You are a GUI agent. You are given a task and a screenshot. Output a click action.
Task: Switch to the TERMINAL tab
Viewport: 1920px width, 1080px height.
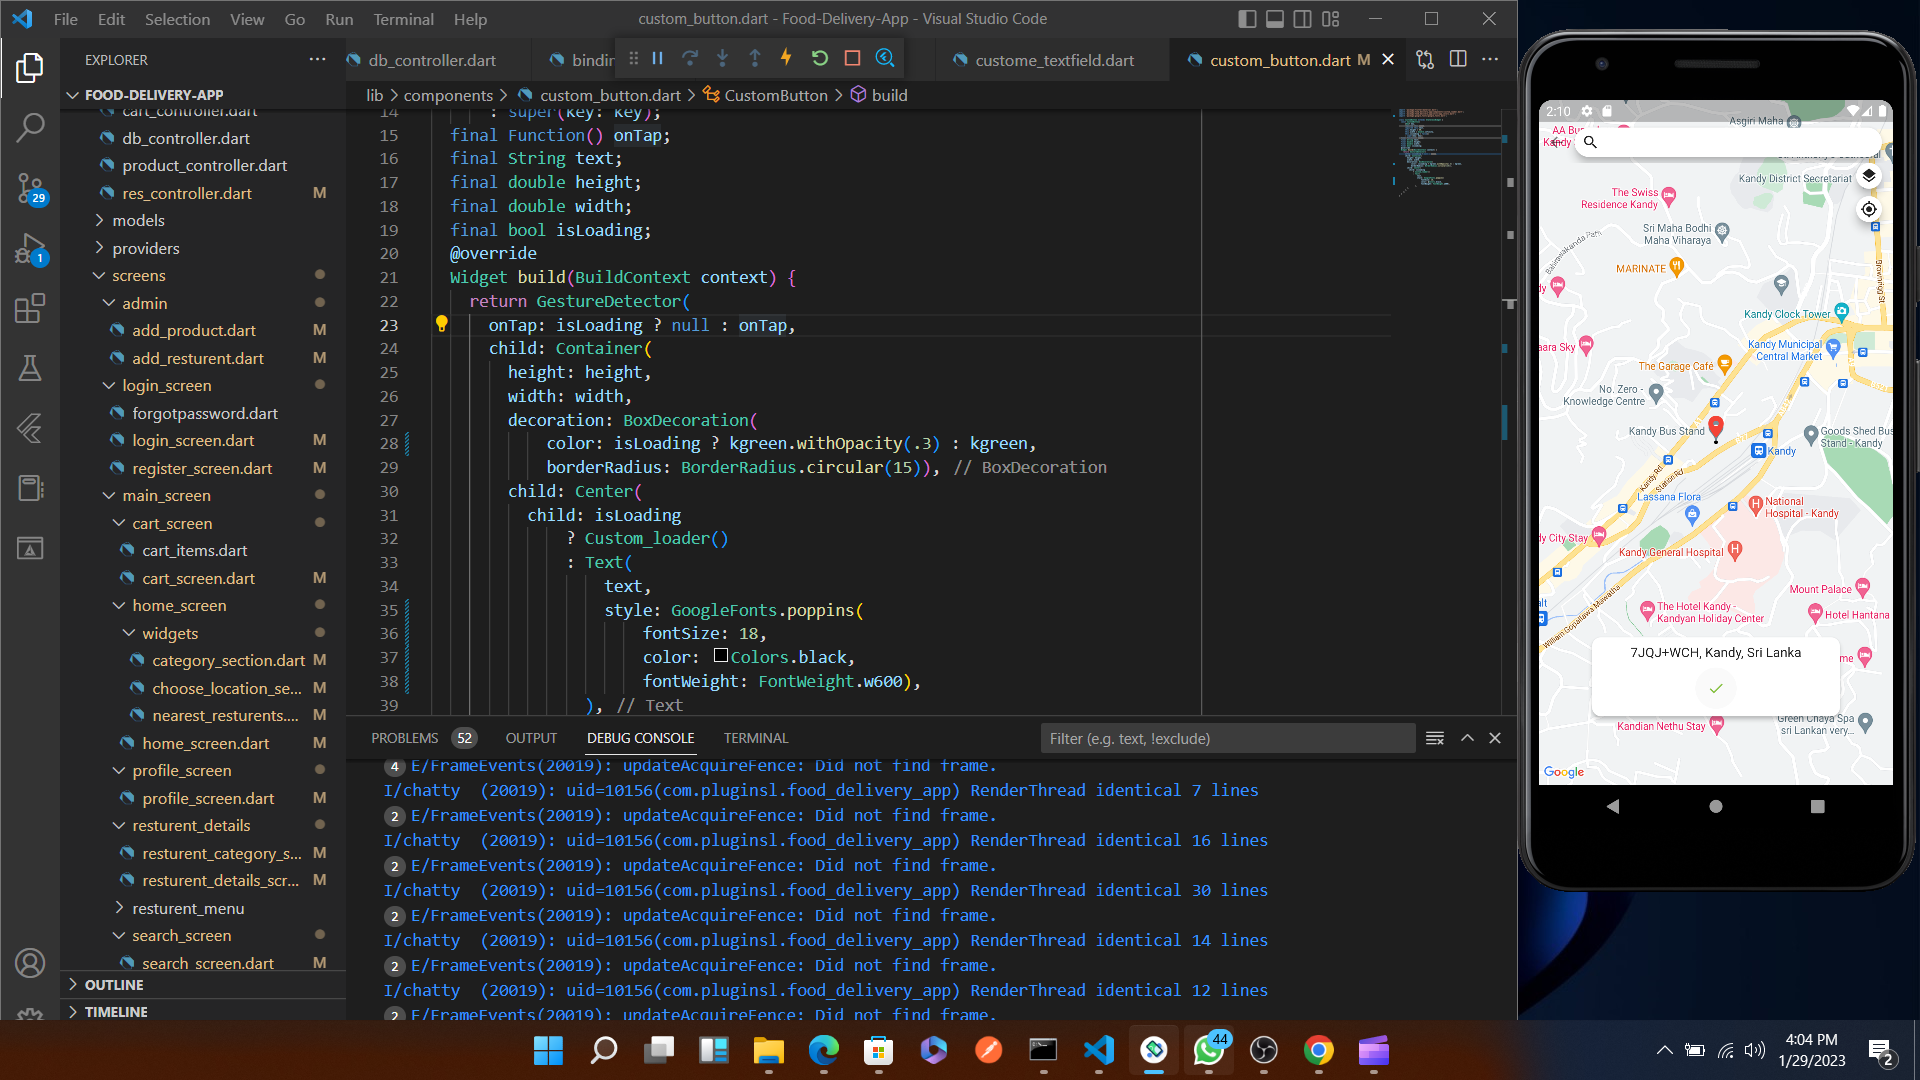(x=755, y=738)
